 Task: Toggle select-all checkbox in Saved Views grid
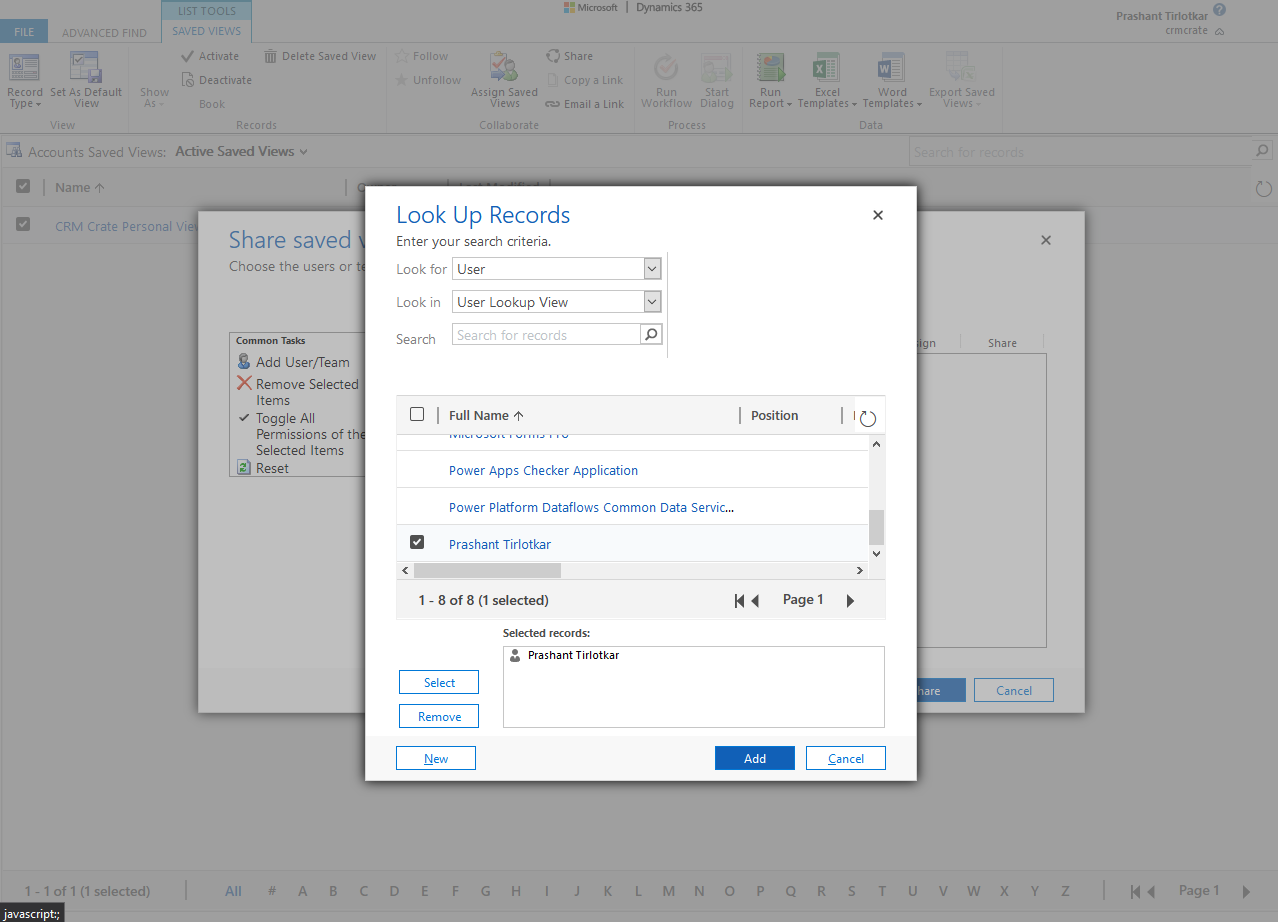coord(23,186)
